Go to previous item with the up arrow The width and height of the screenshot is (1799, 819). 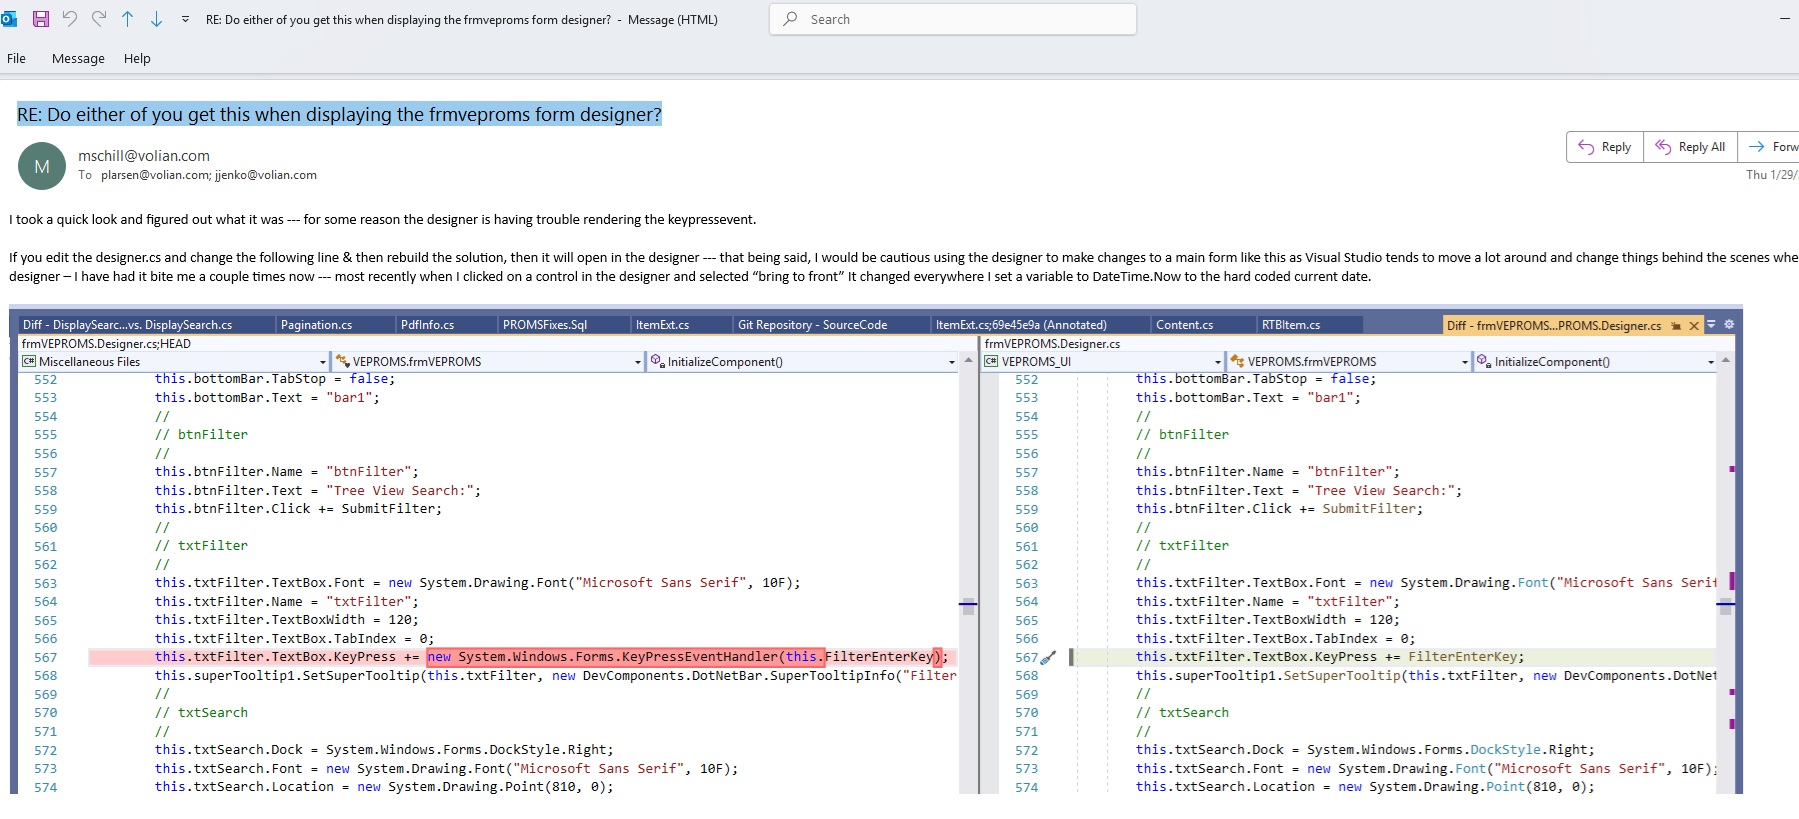click(128, 19)
